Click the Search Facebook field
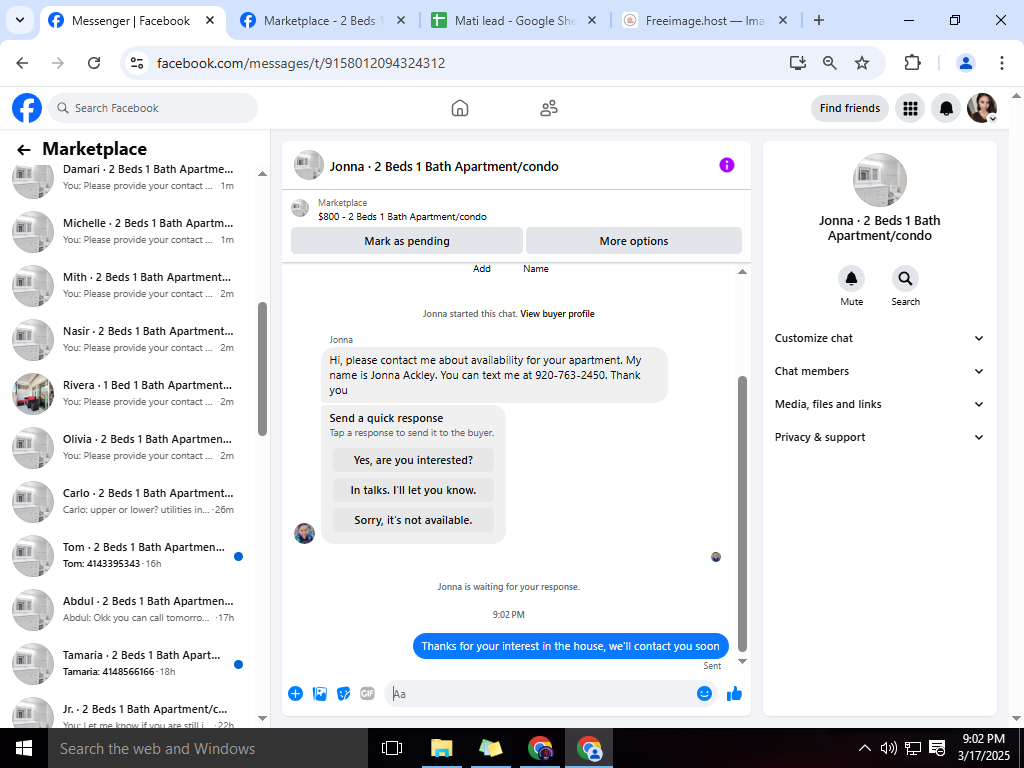1024x768 pixels. tap(153, 108)
